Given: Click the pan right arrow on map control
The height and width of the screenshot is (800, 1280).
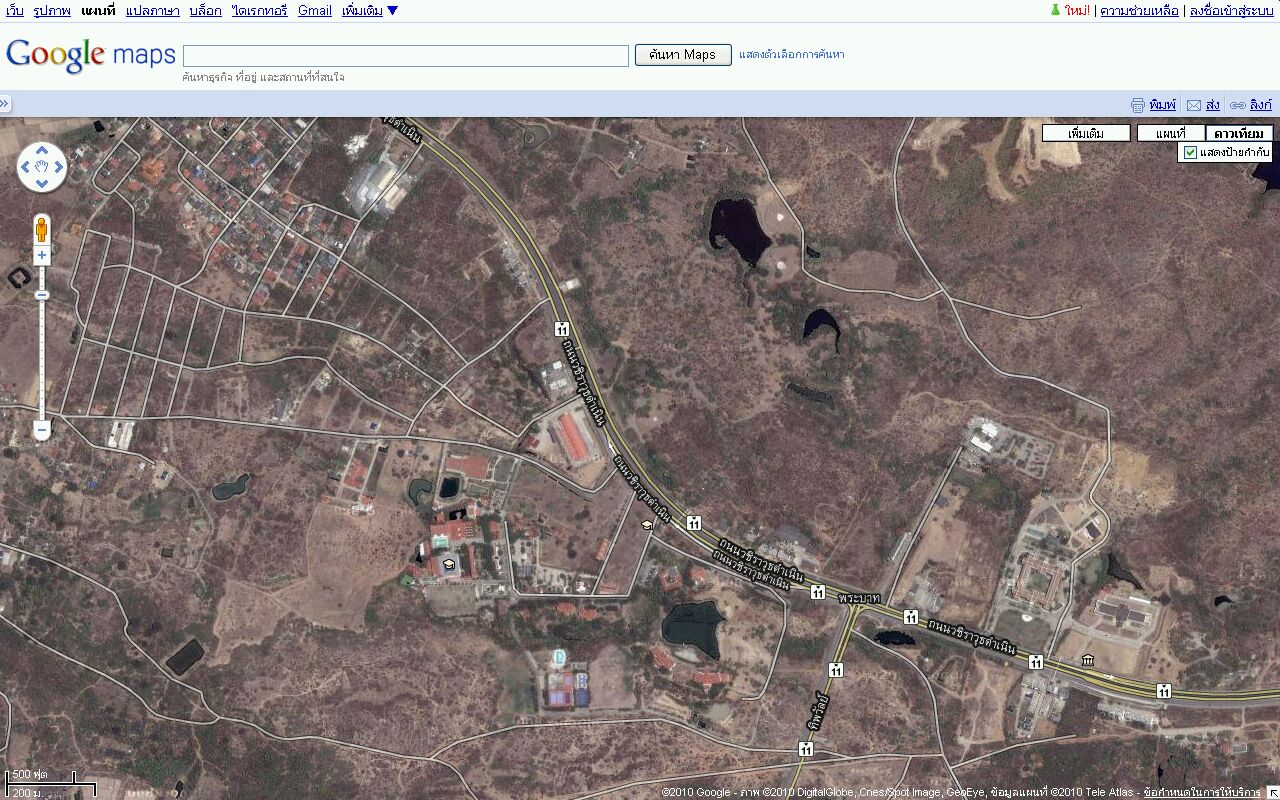Looking at the screenshot, I should pyautogui.click(x=57, y=168).
